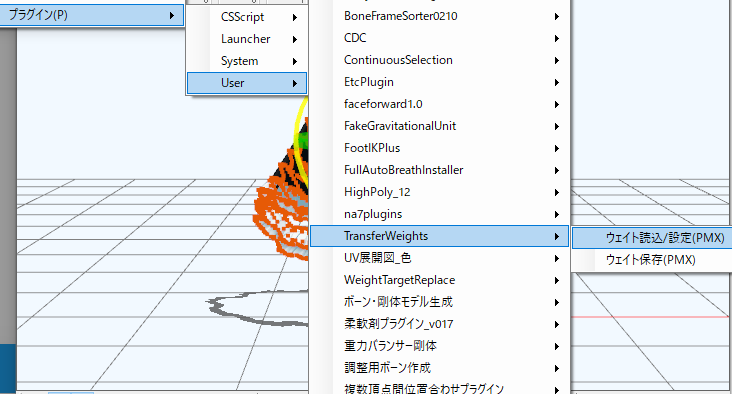The height and width of the screenshot is (394, 732).
Task: Open the UV展開図_色 plugin entry
Action: click(x=439, y=258)
